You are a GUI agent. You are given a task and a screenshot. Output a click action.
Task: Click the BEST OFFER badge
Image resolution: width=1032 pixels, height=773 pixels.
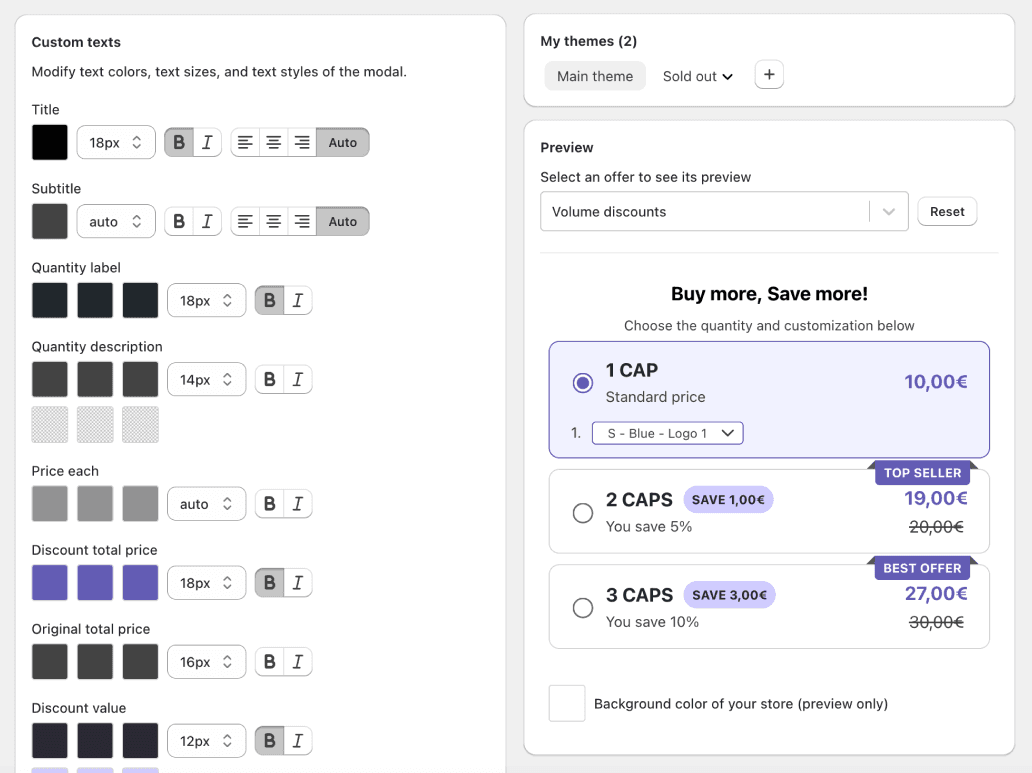pos(922,568)
